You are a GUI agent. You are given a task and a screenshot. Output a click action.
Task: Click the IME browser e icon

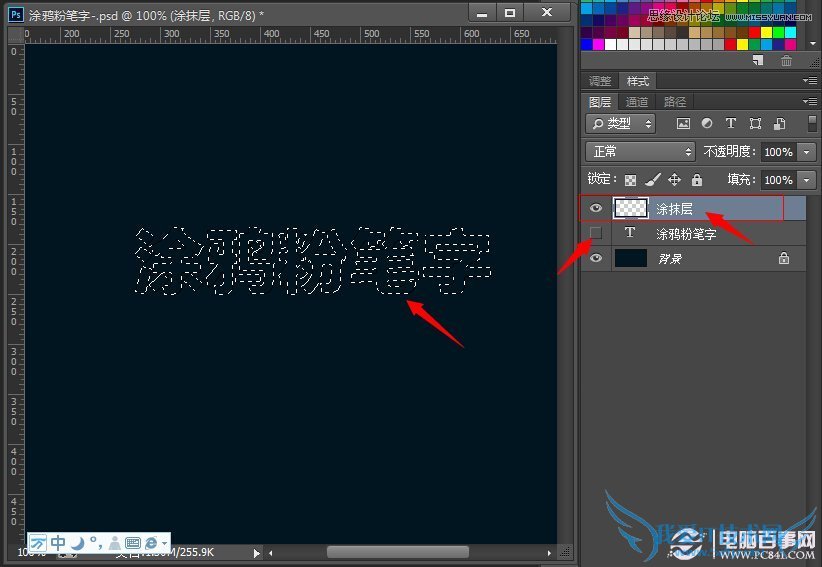tap(152, 543)
